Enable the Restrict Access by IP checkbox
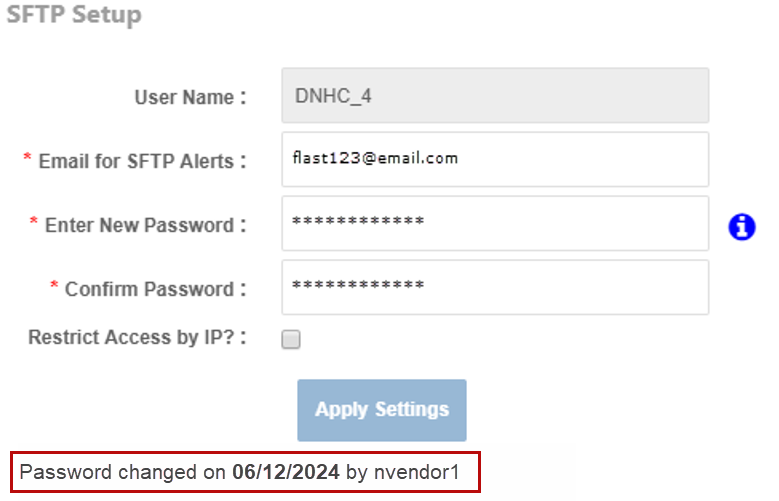This screenshot has height=501, width=779. click(291, 340)
